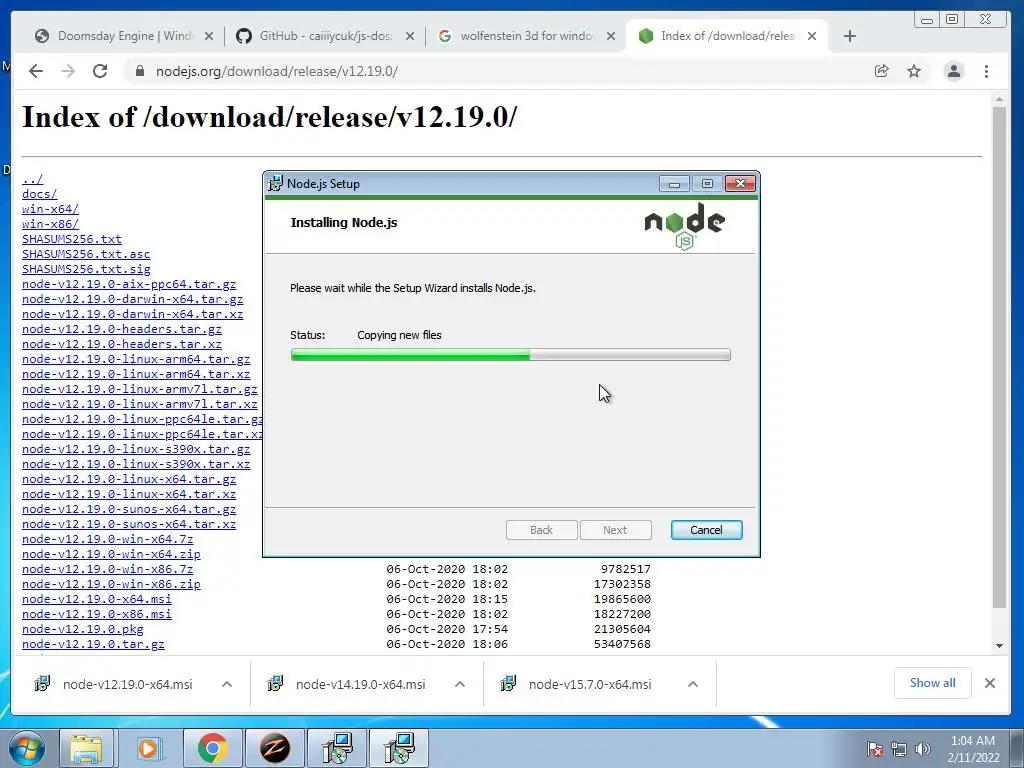The width and height of the screenshot is (1024, 768).
Task: Close the wolfenstein 3d search tab
Action: (611, 36)
